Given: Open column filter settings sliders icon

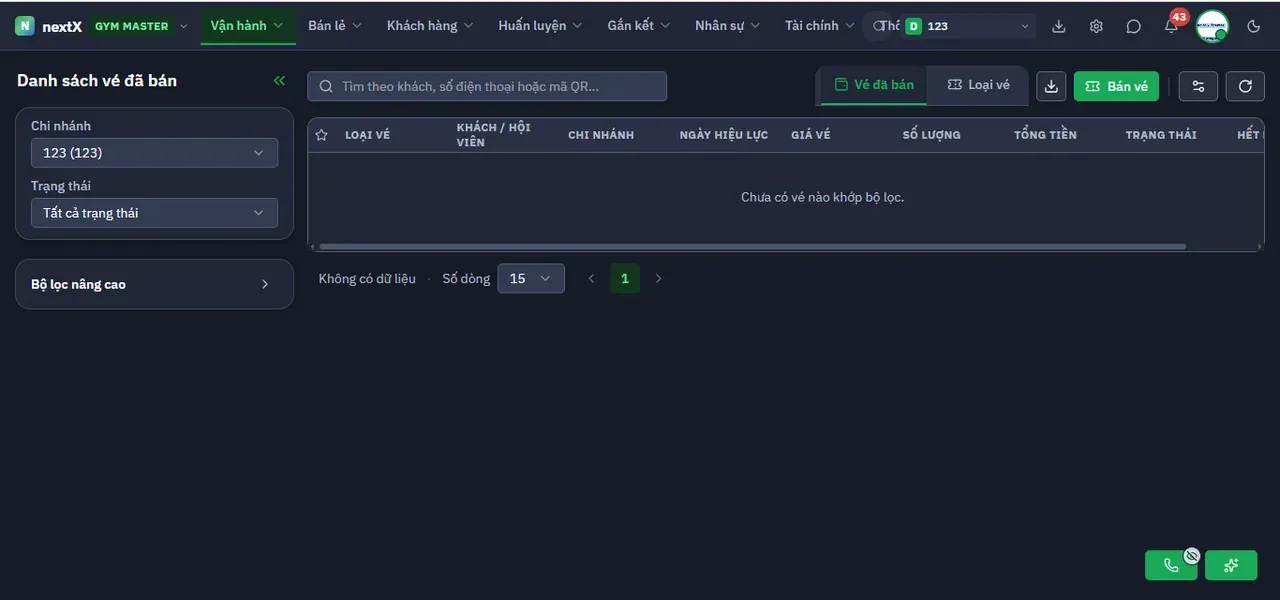Looking at the screenshot, I should tap(1198, 86).
